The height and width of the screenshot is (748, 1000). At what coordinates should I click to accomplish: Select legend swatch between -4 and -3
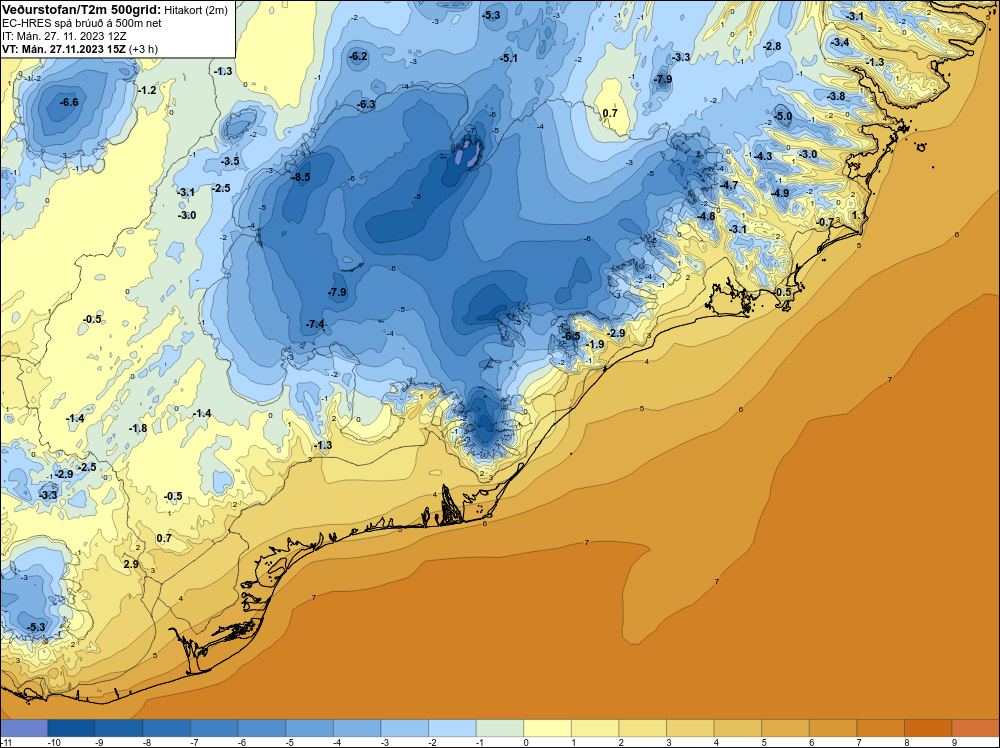click(x=357, y=728)
